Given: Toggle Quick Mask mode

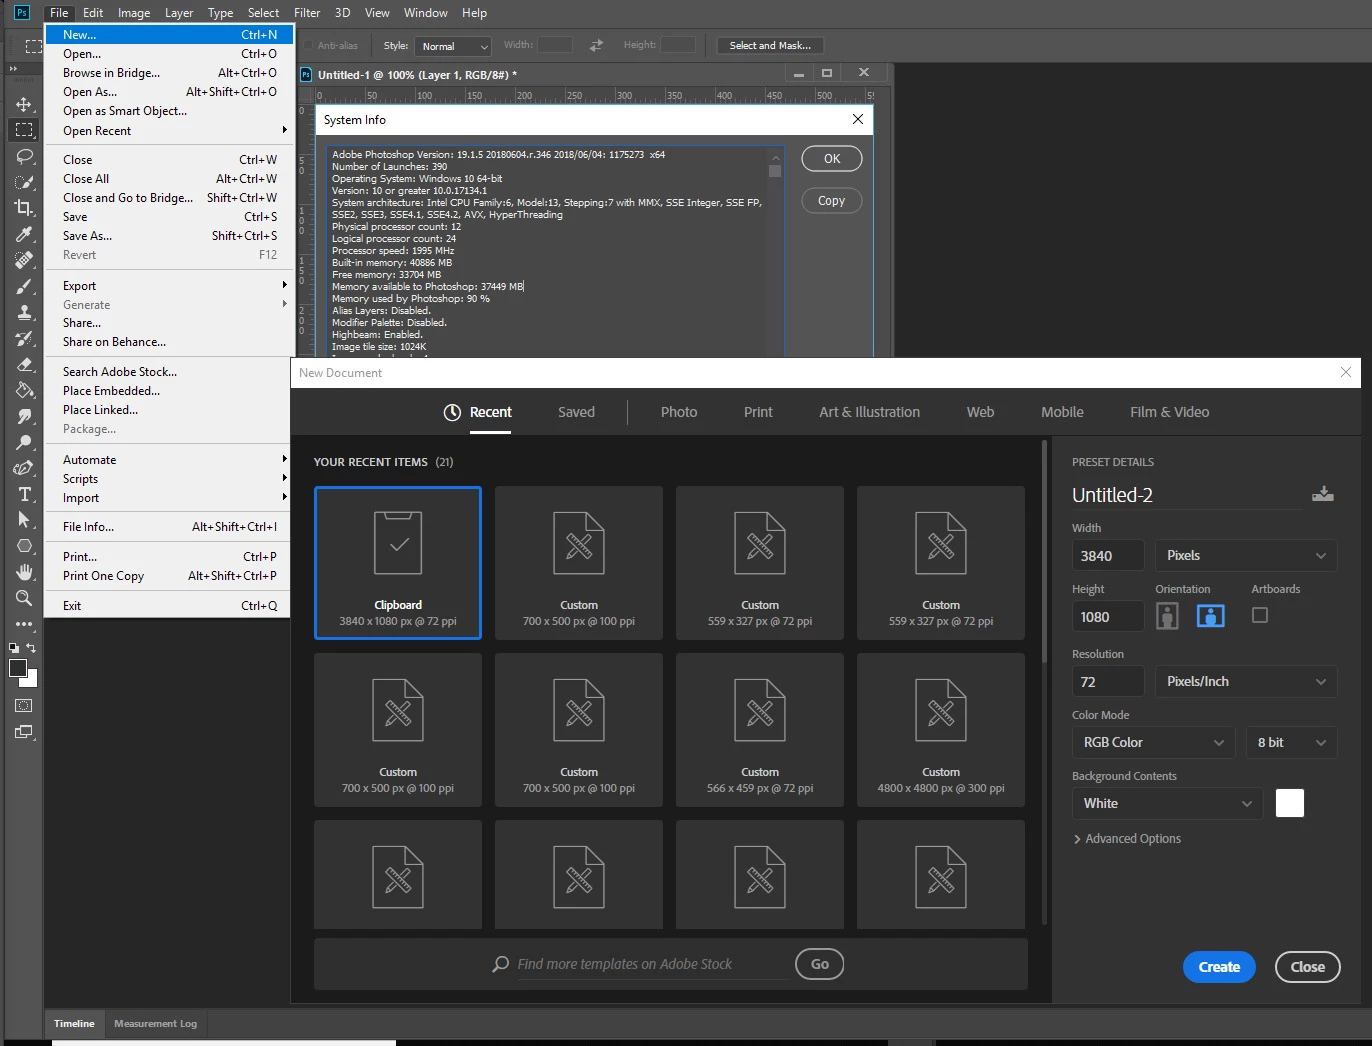Looking at the screenshot, I should (x=24, y=706).
